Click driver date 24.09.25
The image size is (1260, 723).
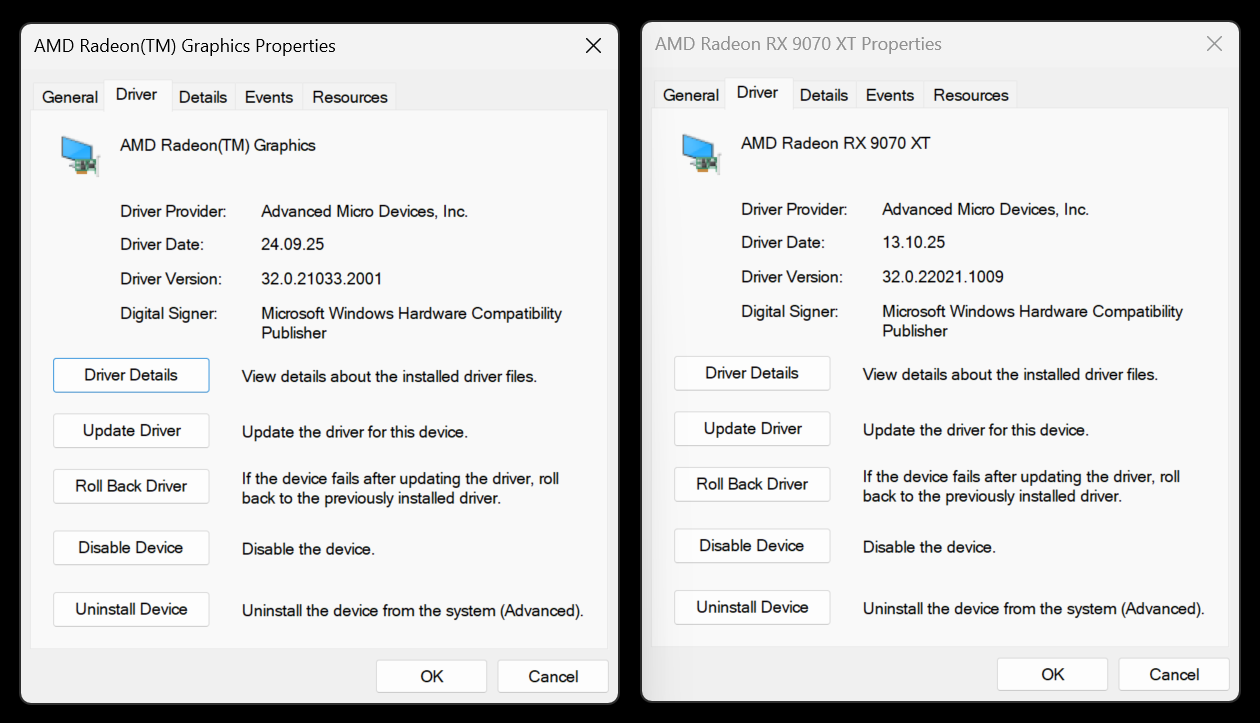pyautogui.click(x=293, y=244)
